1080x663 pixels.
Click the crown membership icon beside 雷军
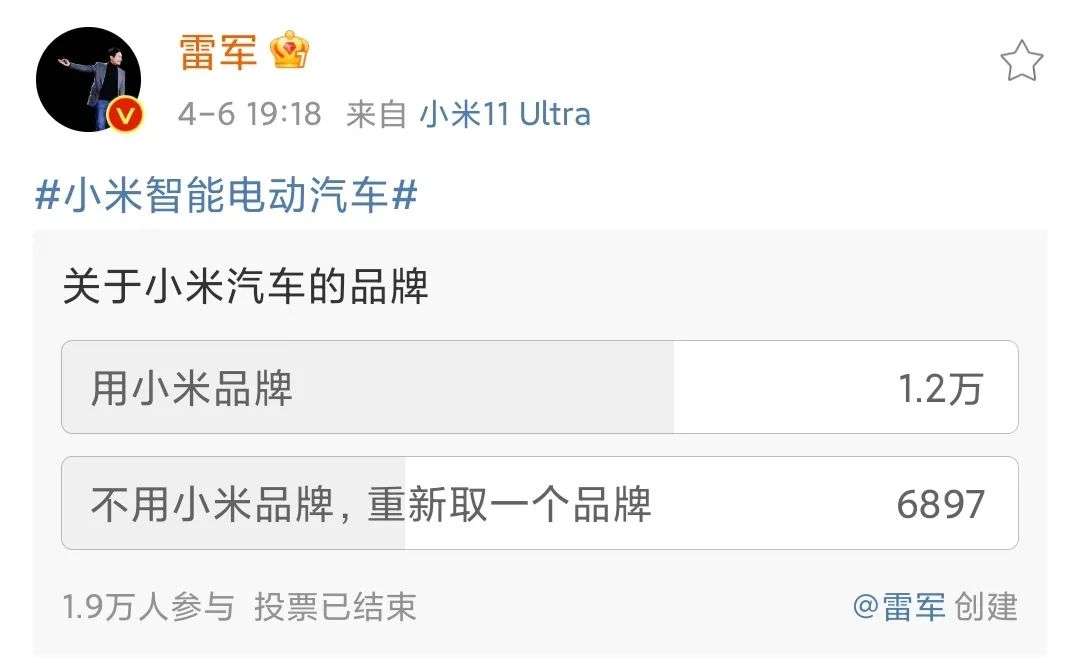tap(290, 50)
